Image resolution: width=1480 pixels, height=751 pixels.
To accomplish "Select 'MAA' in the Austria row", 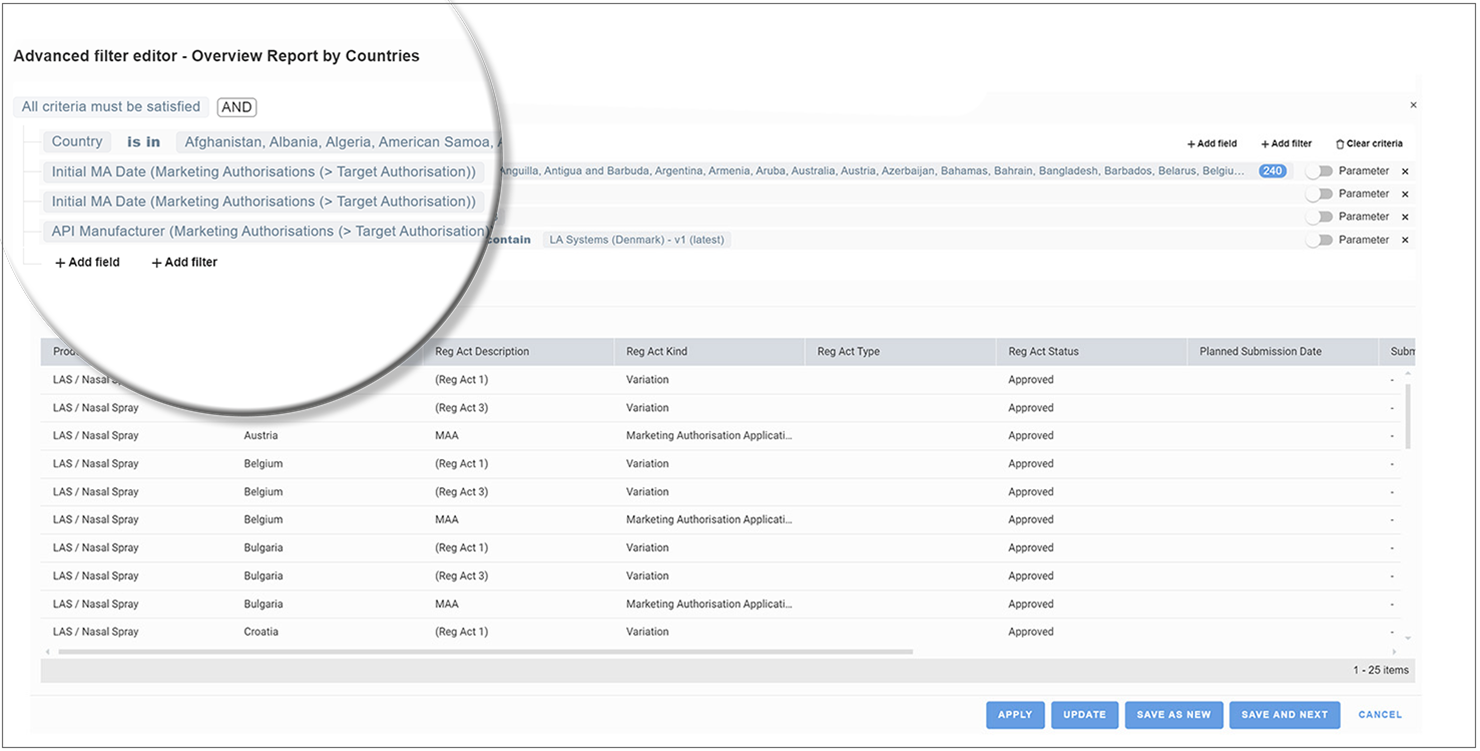I will tap(447, 436).
